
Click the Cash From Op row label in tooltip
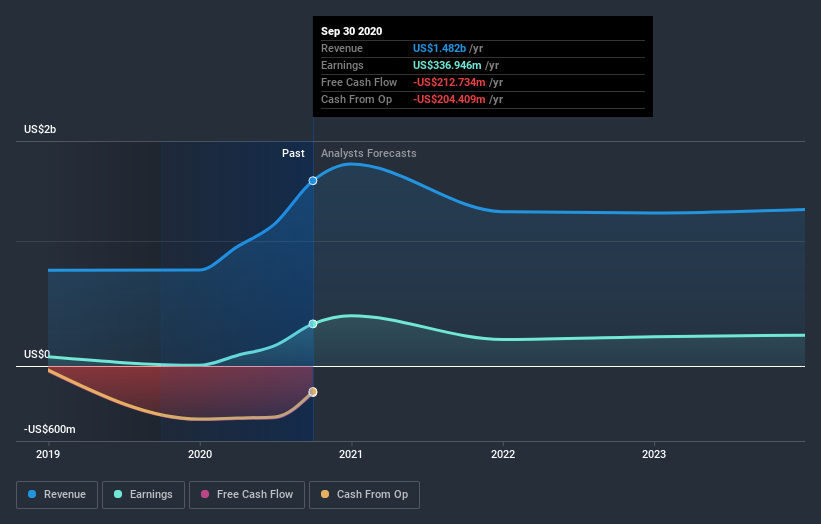[357, 99]
